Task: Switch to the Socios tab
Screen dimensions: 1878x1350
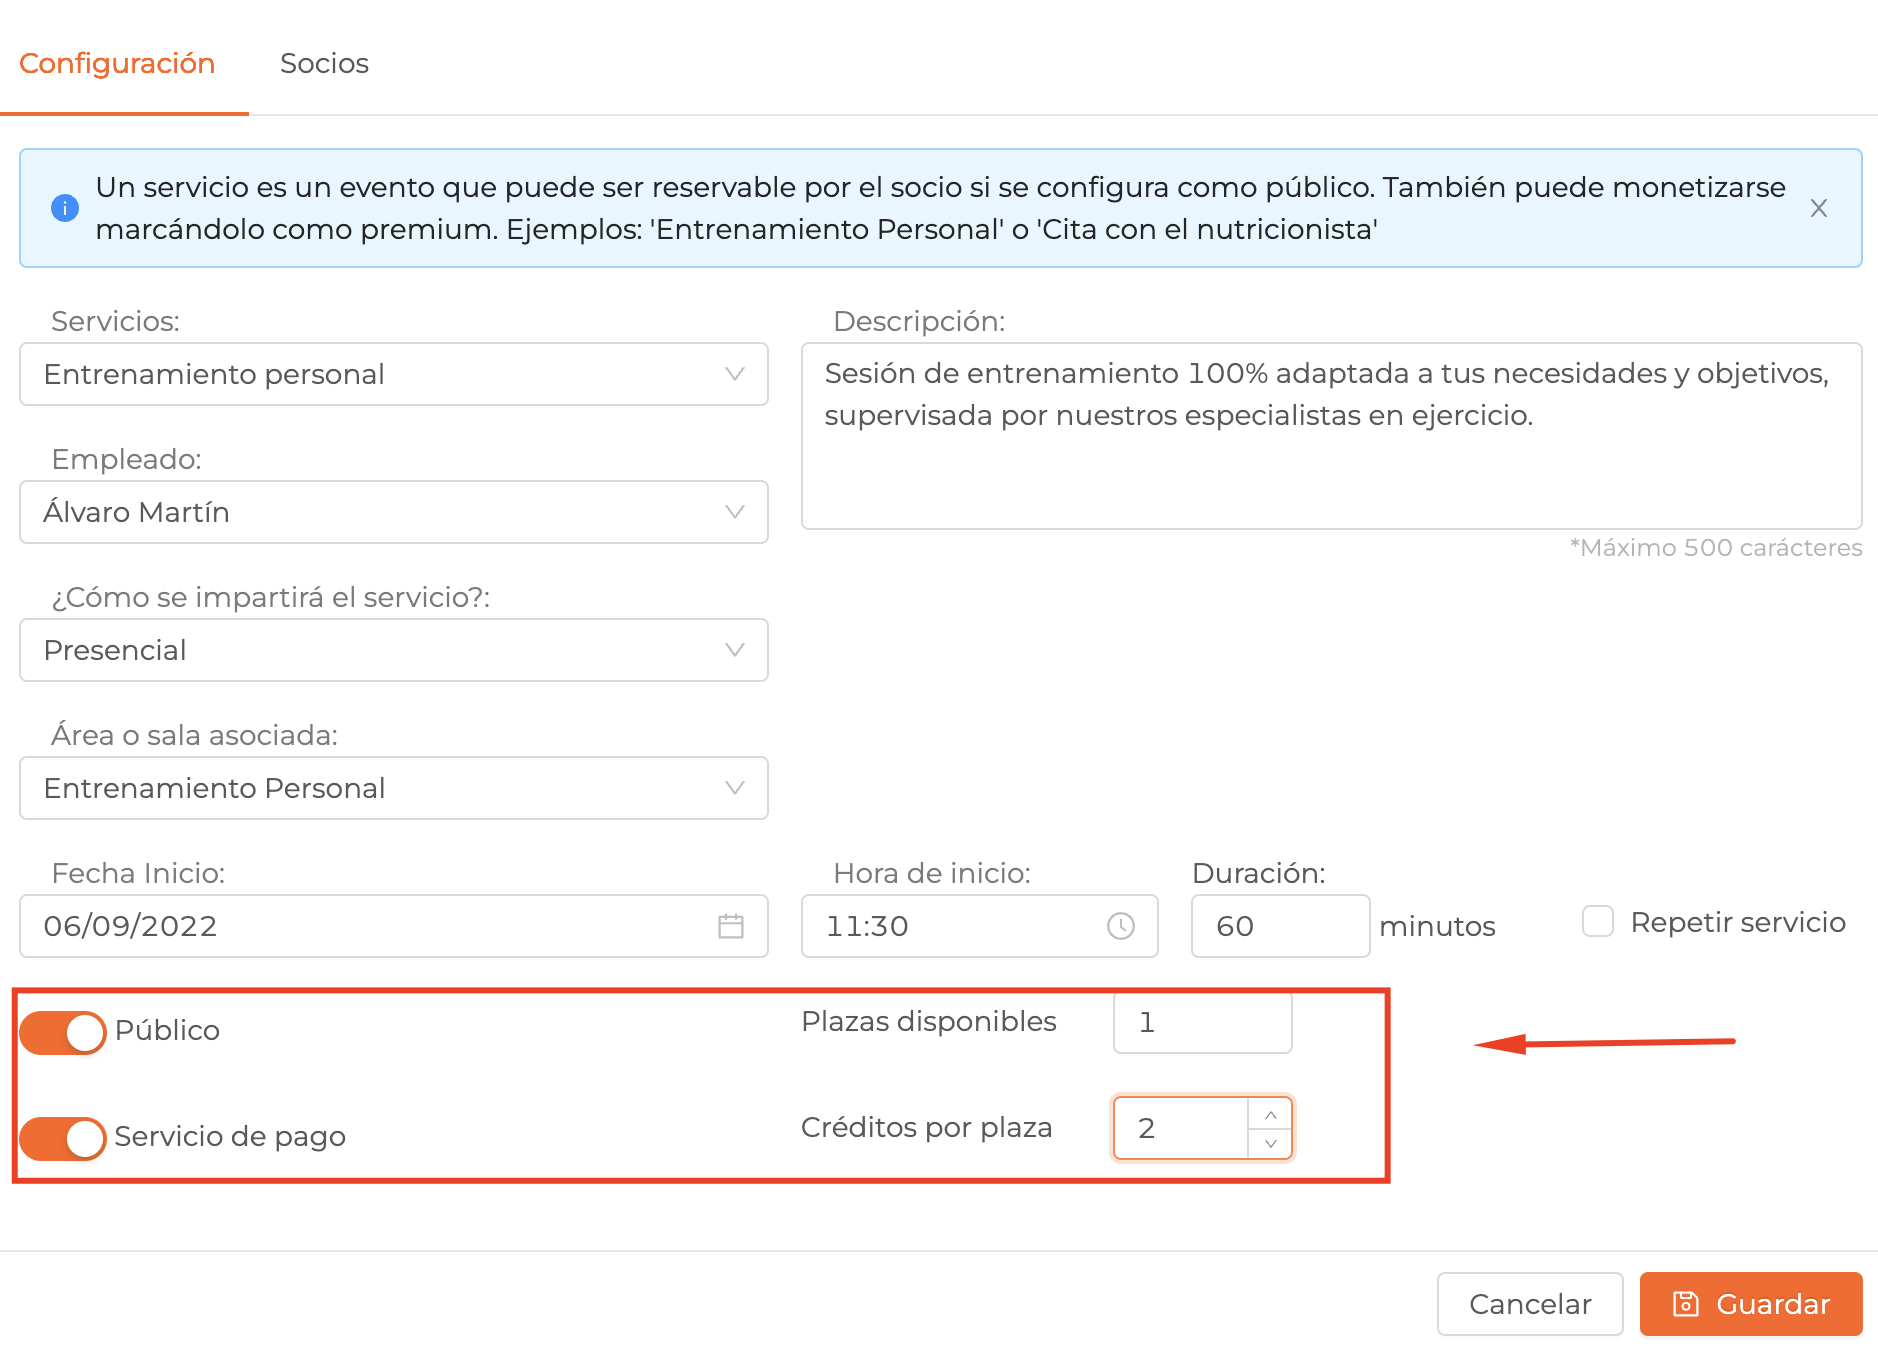Action: tap(324, 63)
